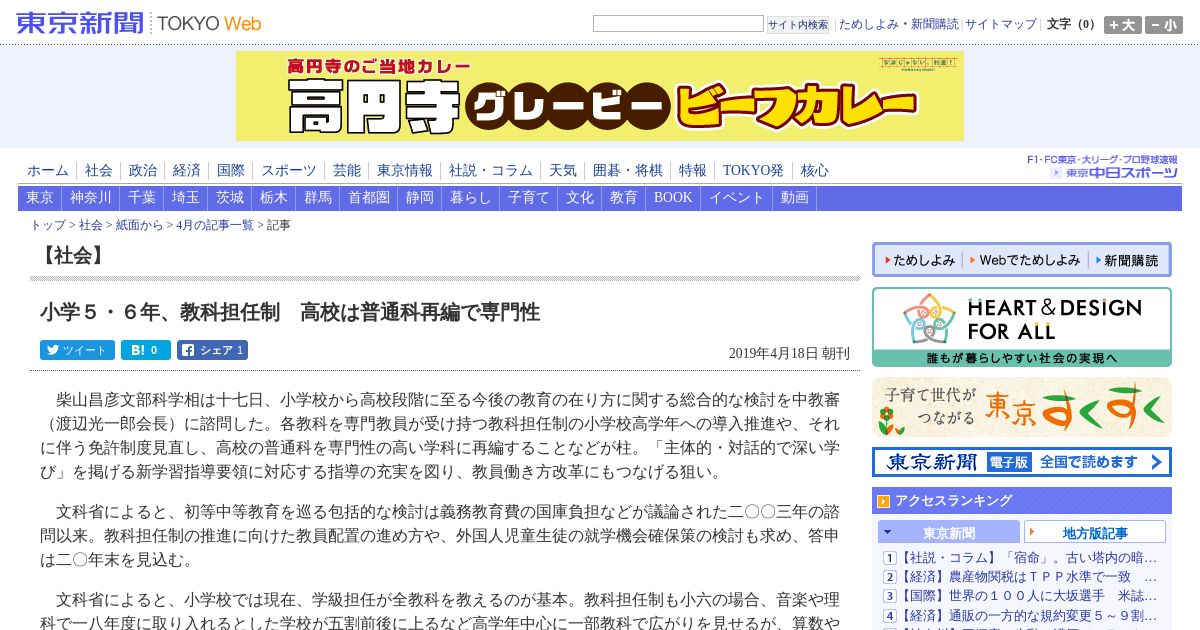Select 埼玉 in the blue sub-navigation bar
This screenshot has width=1200, height=630.
coord(185,198)
